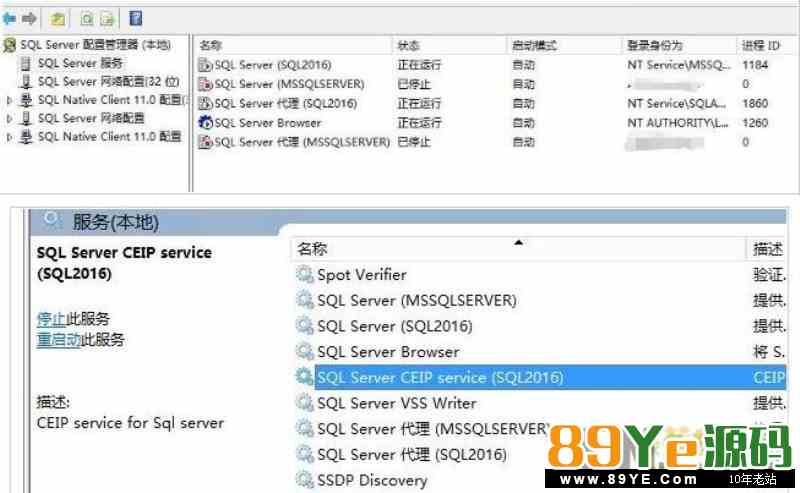Click the SQL Server VSS Writer gear icon
800x493 pixels.
(x=305, y=403)
